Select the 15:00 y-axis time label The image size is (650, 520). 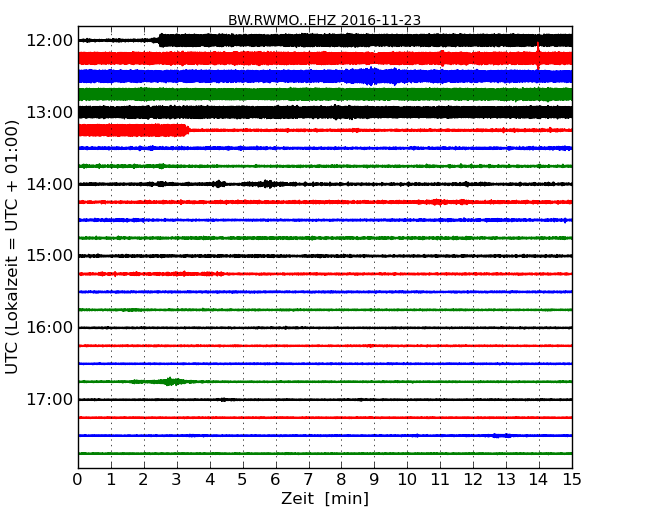click(49, 255)
